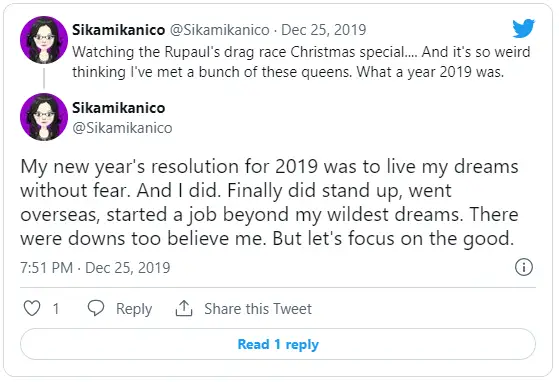Click the Dec 25, 2019 date in header
The height and width of the screenshot is (382, 559).
(x=323, y=30)
